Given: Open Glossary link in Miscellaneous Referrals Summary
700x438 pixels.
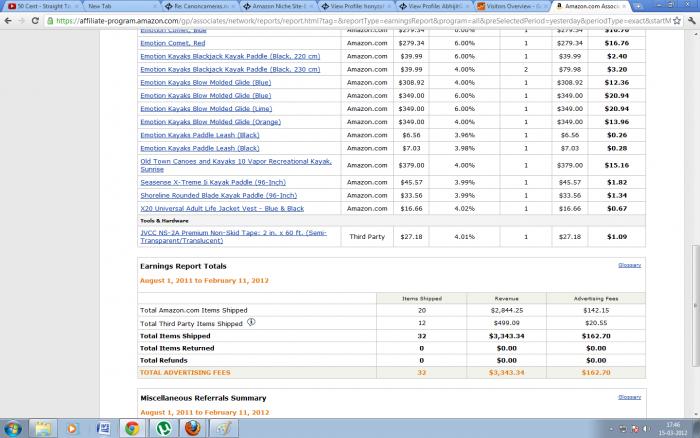Looking at the screenshot, I should coord(629,397).
